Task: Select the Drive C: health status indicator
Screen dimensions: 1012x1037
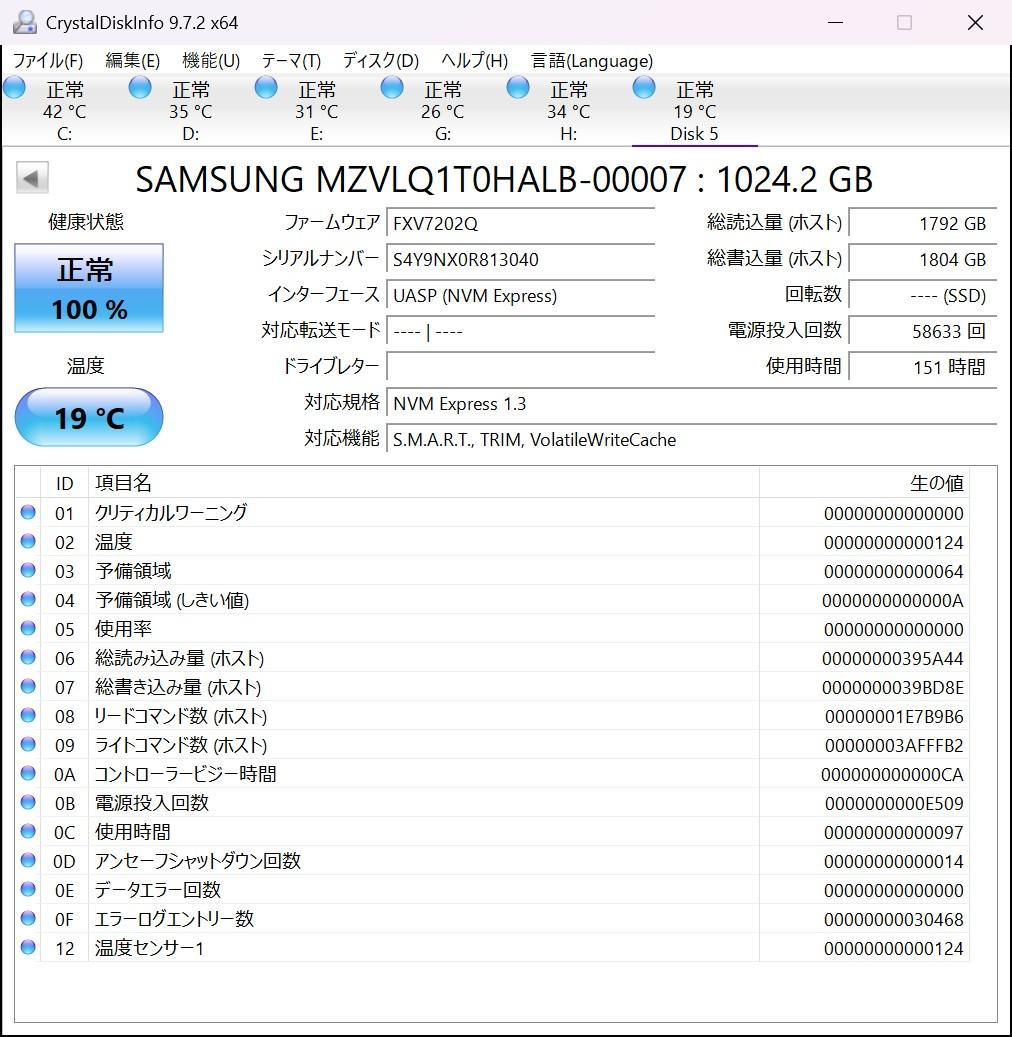Action: click(x=14, y=87)
